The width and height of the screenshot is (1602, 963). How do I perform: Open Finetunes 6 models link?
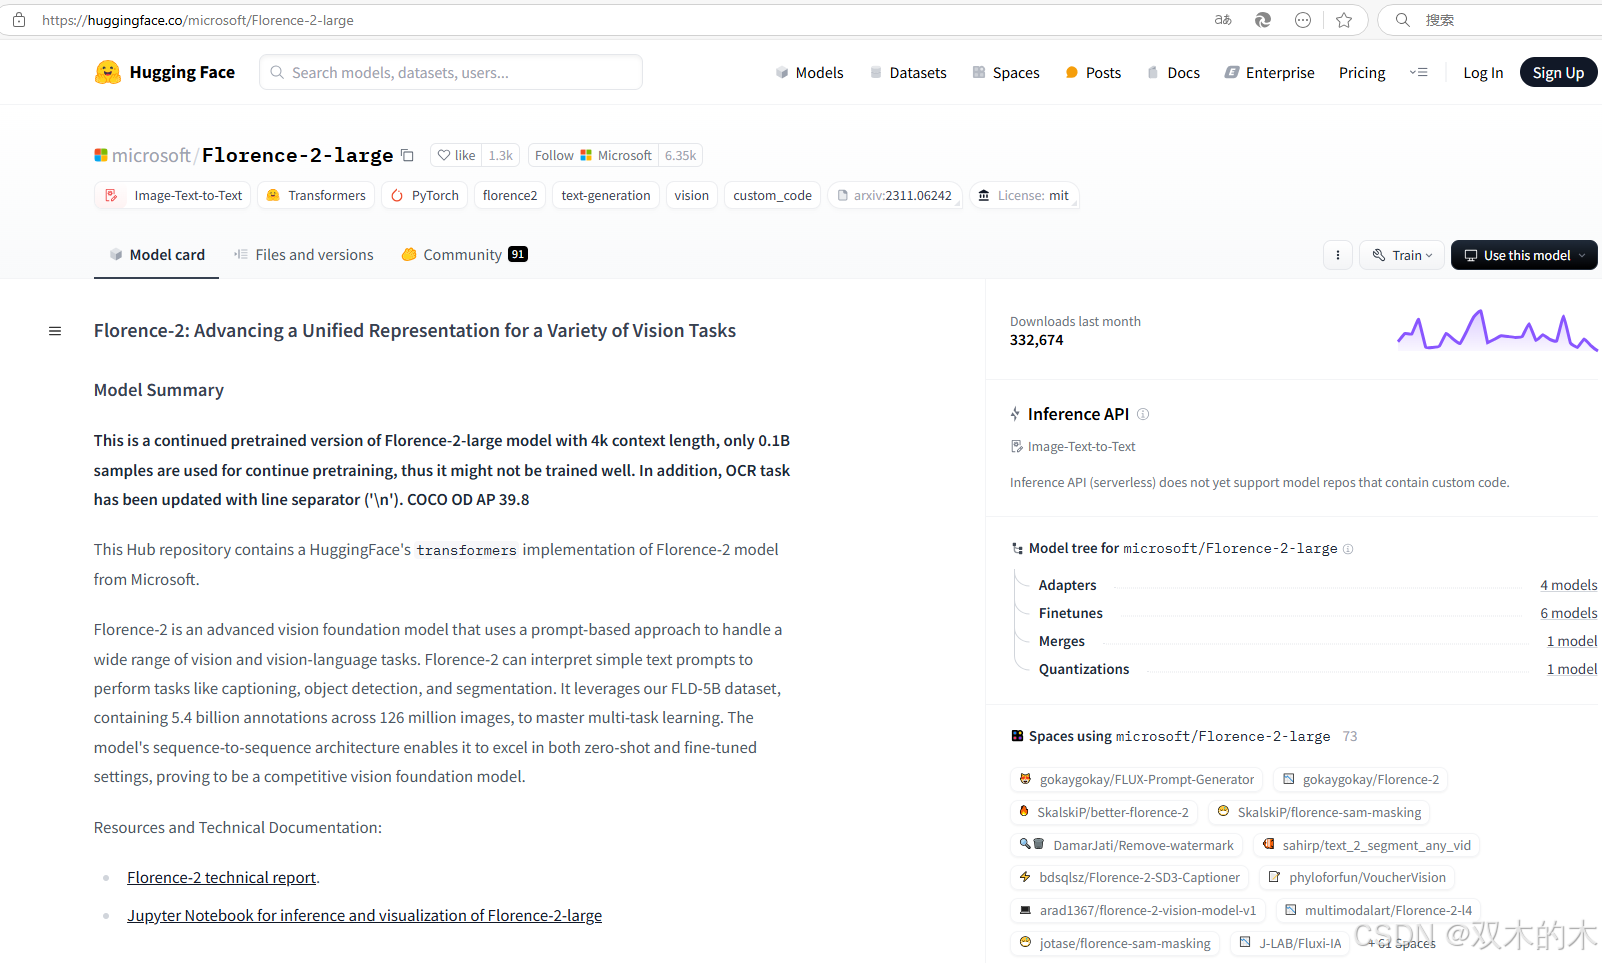pos(1568,613)
